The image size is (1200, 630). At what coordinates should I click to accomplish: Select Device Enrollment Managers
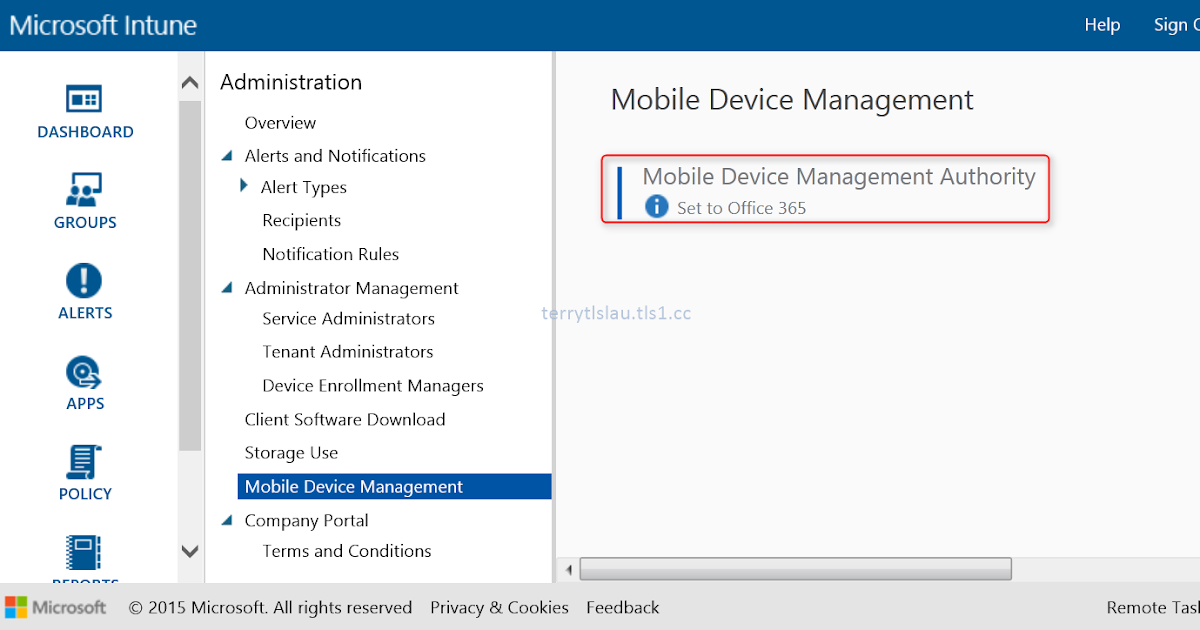click(373, 385)
